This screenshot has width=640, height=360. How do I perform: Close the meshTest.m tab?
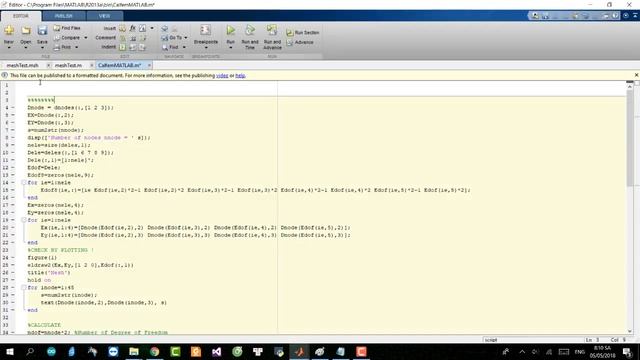click(x=91, y=65)
